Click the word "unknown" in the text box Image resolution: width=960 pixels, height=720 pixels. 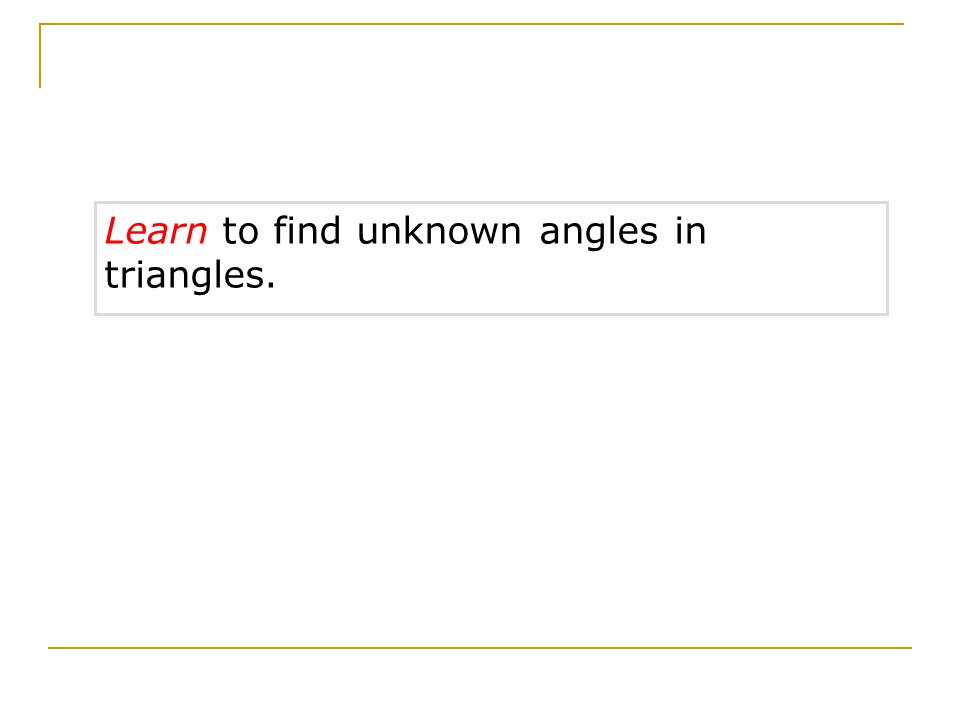439,231
